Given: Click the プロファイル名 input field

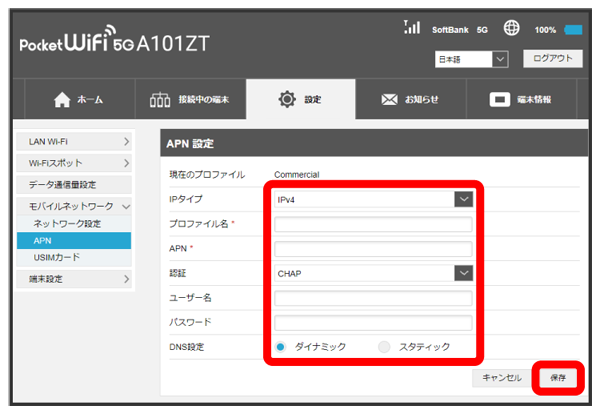Looking at the screenshot, I should pos(372,223).
